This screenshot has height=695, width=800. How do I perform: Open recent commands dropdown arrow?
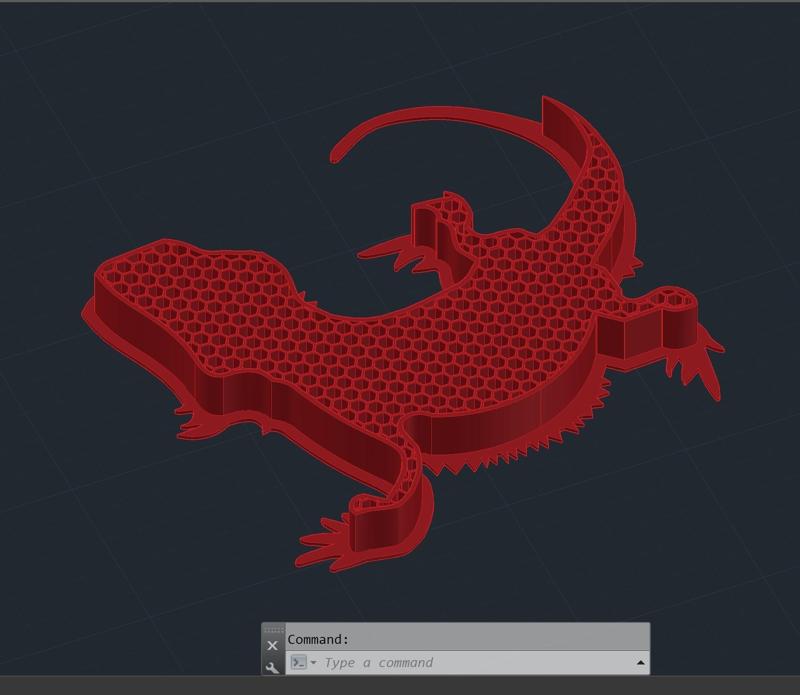pos(313,663)
